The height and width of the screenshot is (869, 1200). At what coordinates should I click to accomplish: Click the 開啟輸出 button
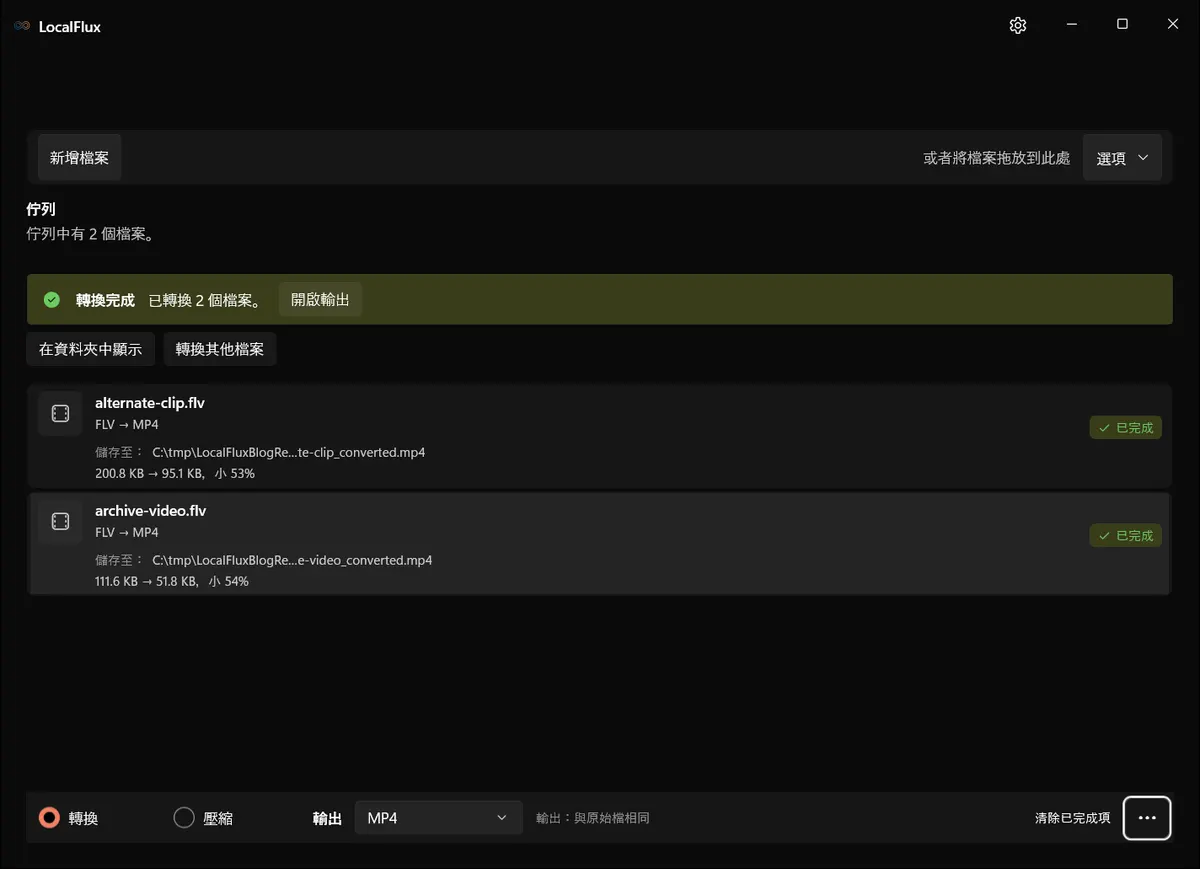point(320,300)
